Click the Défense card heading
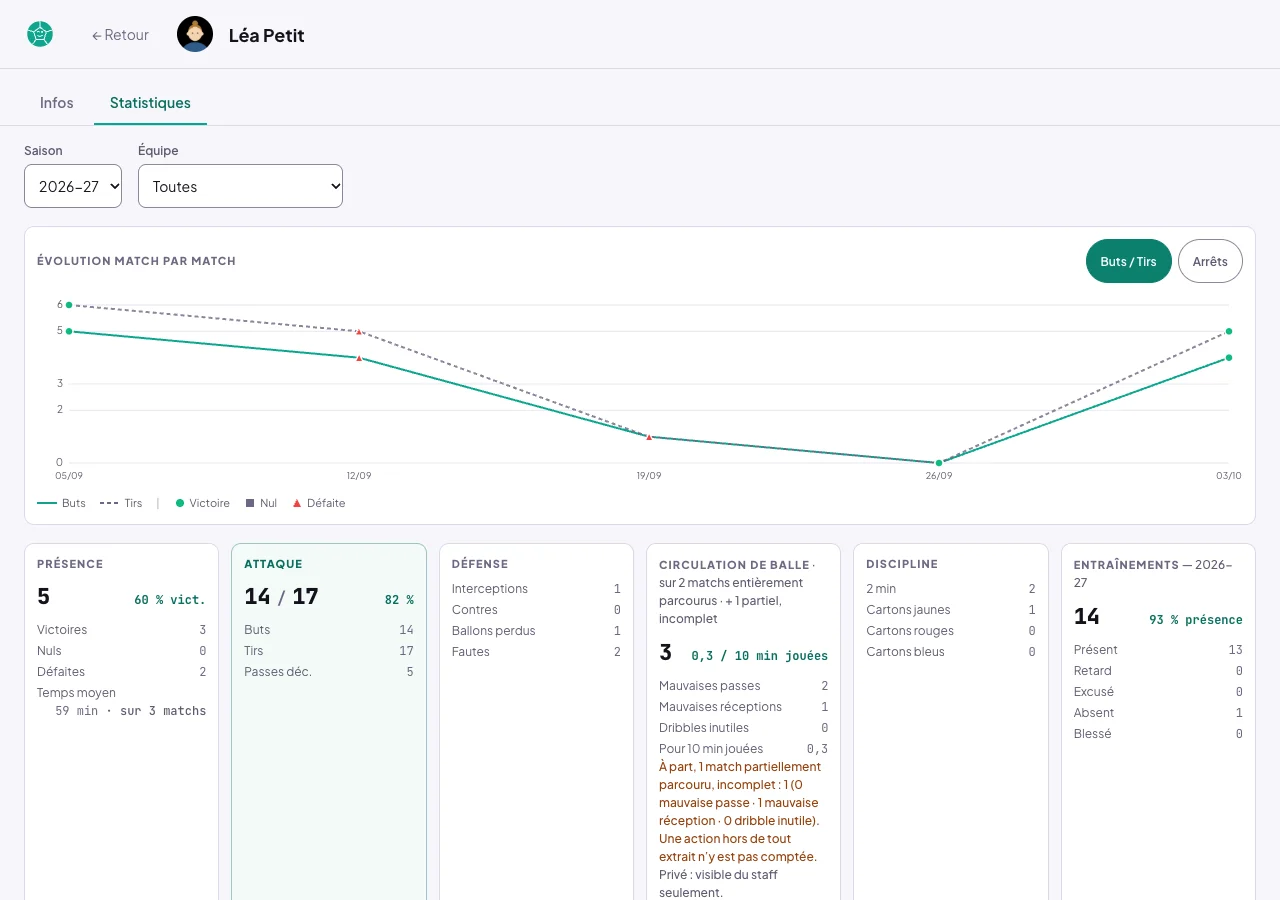The height and width of the screenshot is (900, 1280). [480, 564]
